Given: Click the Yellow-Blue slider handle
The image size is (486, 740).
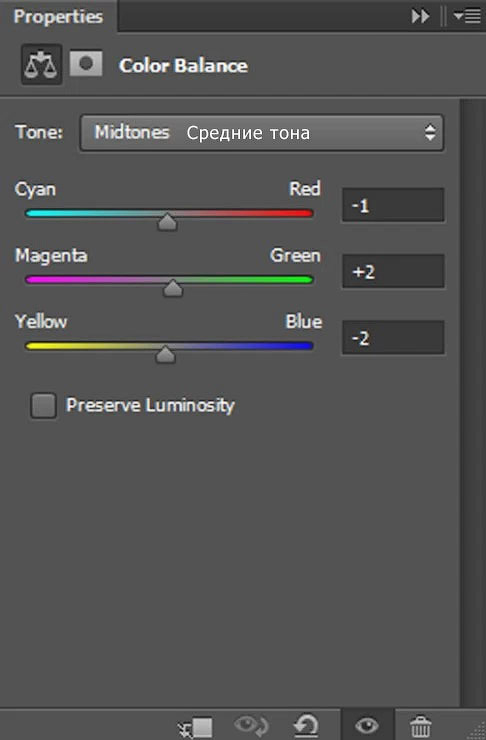Looking at the screenshot, I should (165, 354).
